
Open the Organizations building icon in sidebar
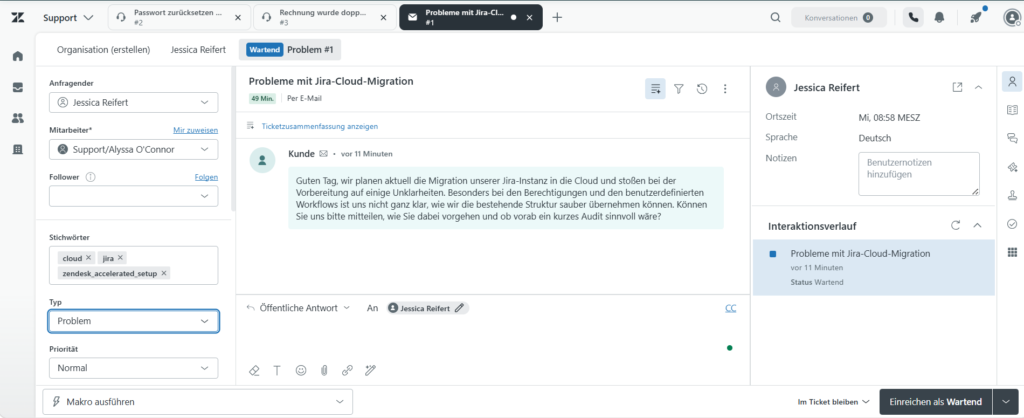[18, 150]
